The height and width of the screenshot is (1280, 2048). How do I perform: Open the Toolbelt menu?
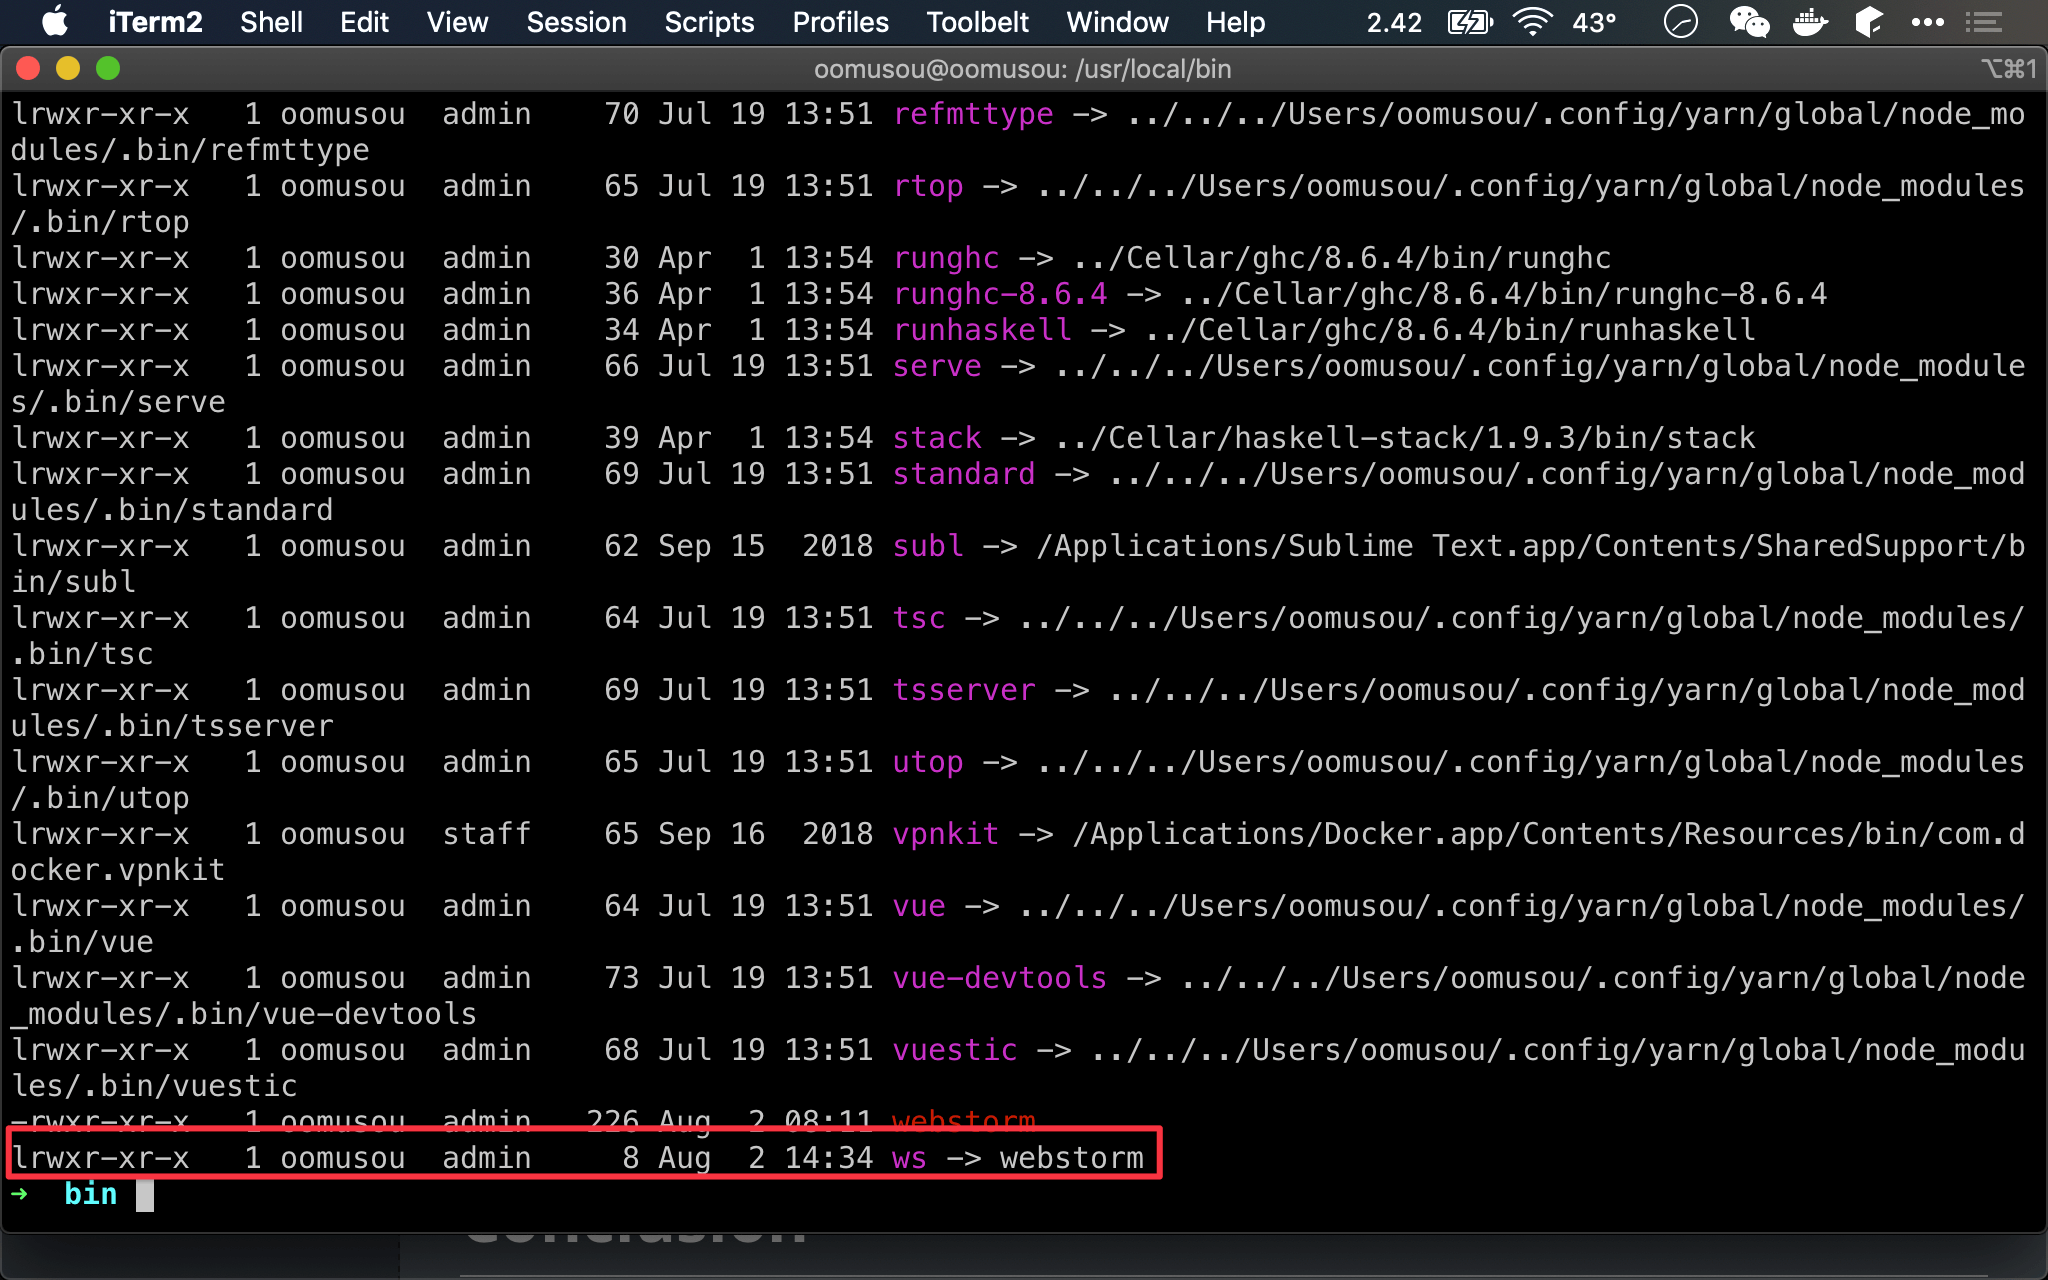[x=977, y=22]
